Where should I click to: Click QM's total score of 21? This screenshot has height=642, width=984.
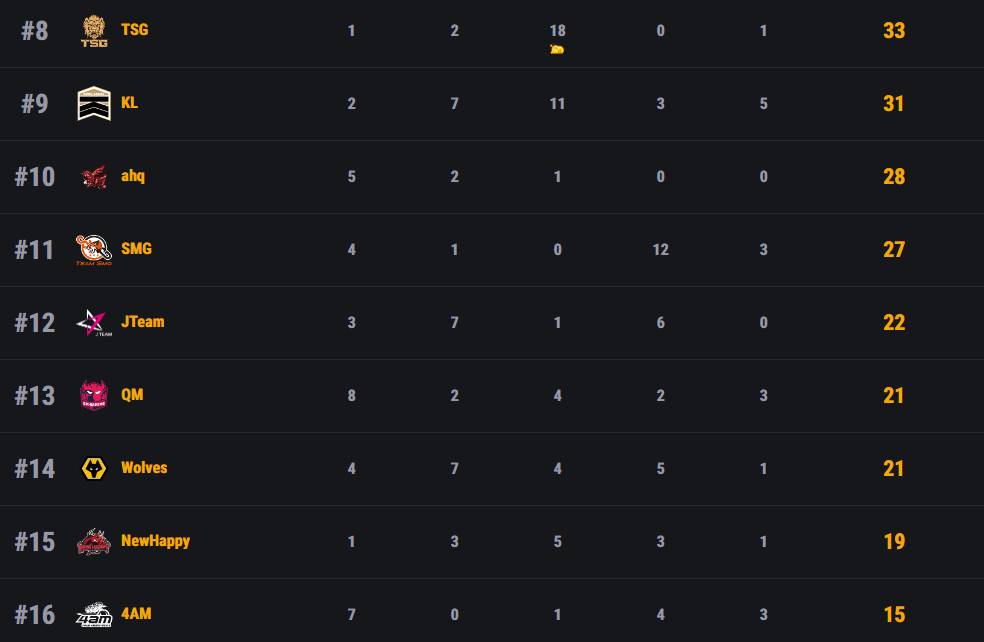(893, 395)
